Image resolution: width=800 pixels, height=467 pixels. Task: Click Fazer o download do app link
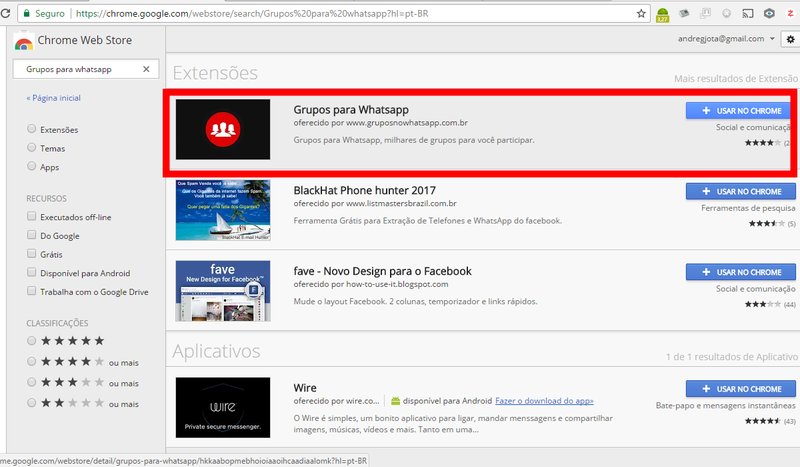tap(544, 401)
